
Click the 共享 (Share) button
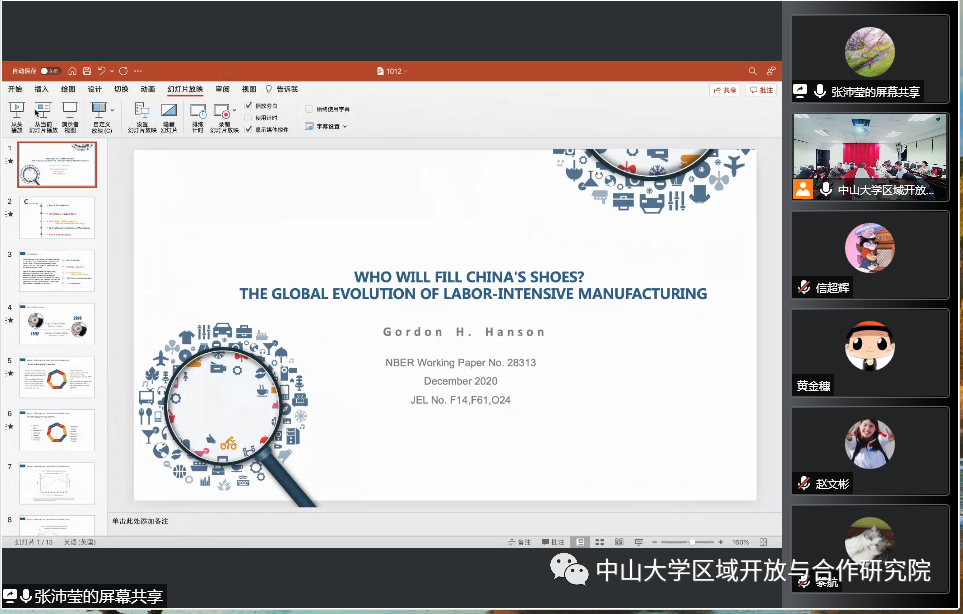[x=724, y=90]
